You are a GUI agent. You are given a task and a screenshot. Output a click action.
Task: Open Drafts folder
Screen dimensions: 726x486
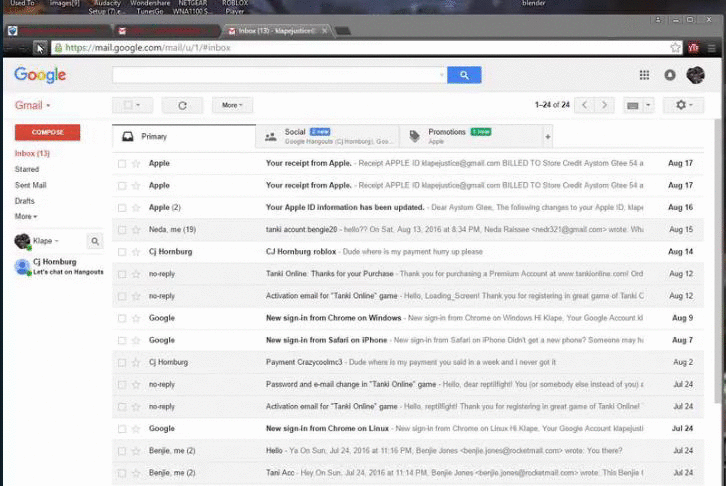25,201
